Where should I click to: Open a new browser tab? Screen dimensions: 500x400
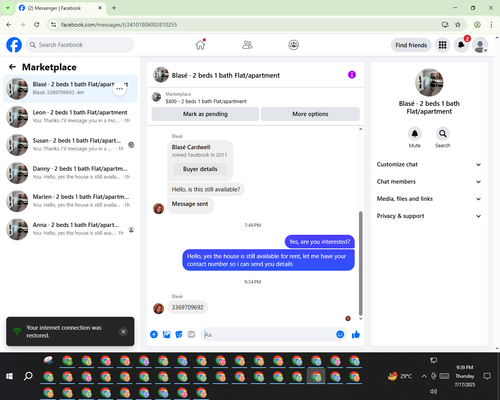tap(114, 8)
